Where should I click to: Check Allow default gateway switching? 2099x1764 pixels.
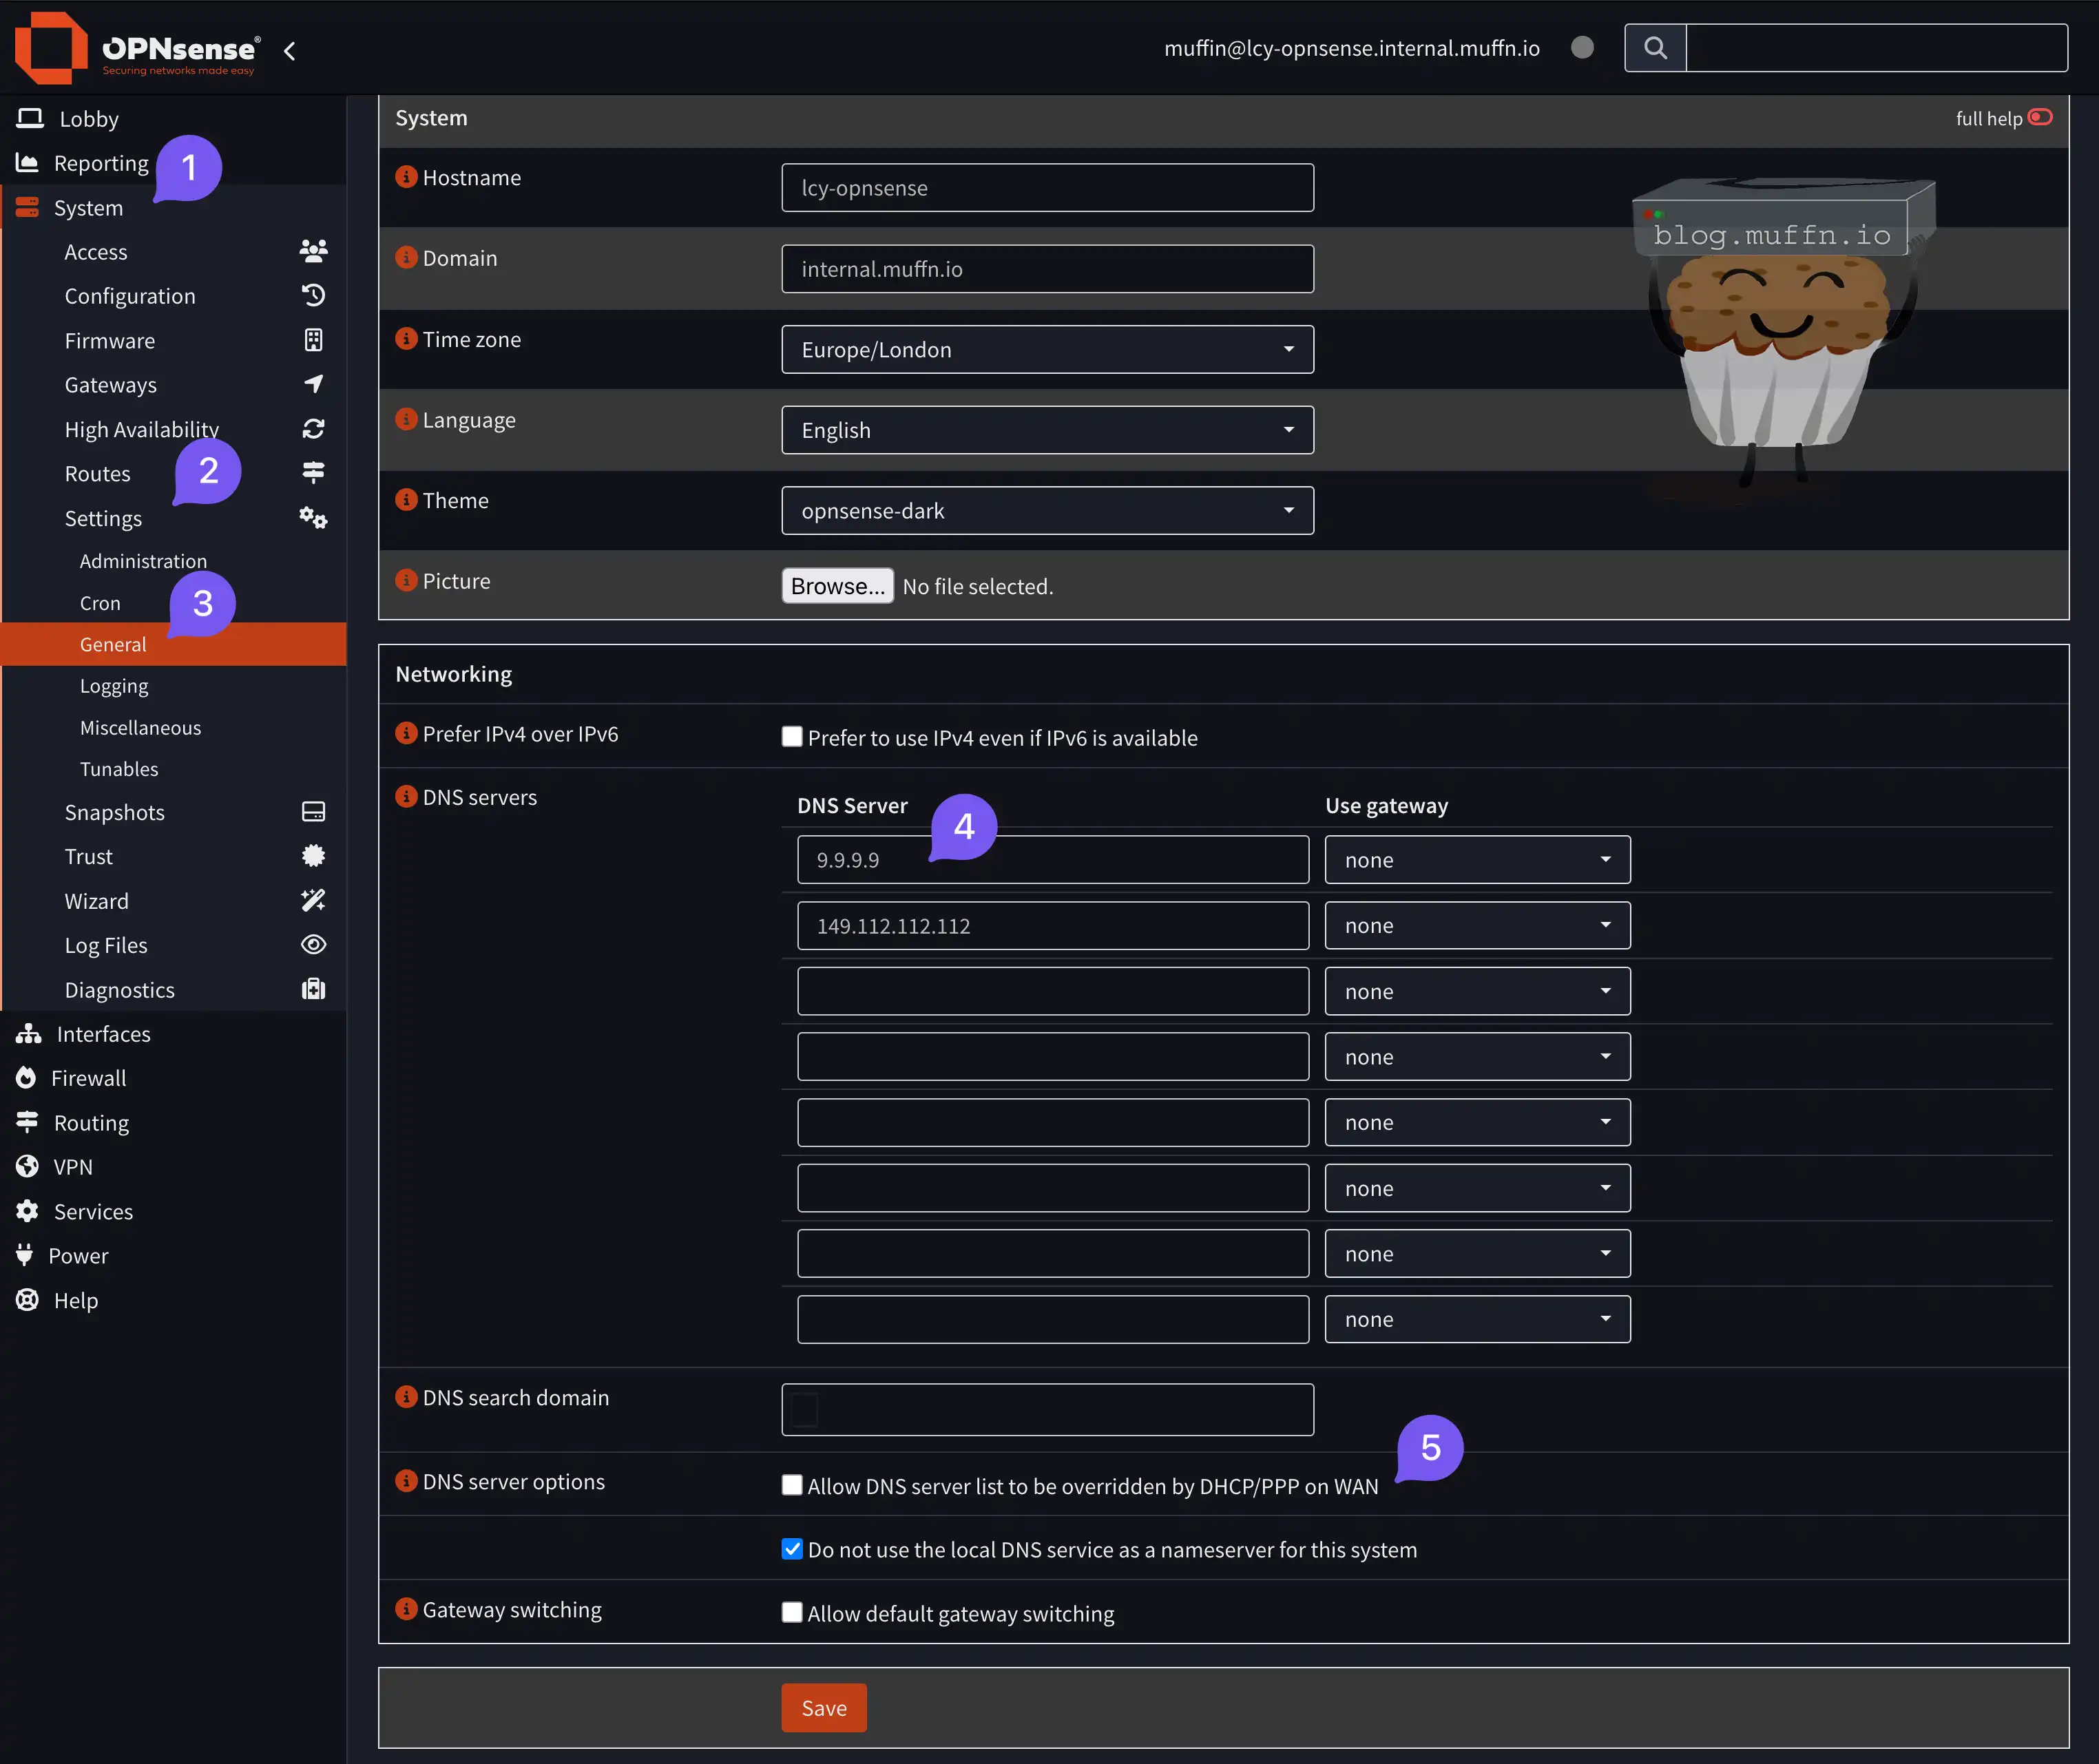pyautogui.click(x=792, y=1613)
